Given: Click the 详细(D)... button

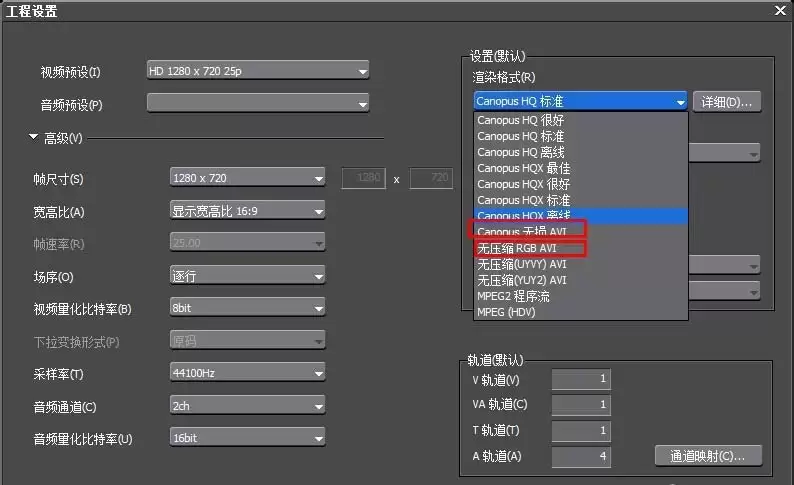Looking at the screenshot, I should (x=727, y=102).
